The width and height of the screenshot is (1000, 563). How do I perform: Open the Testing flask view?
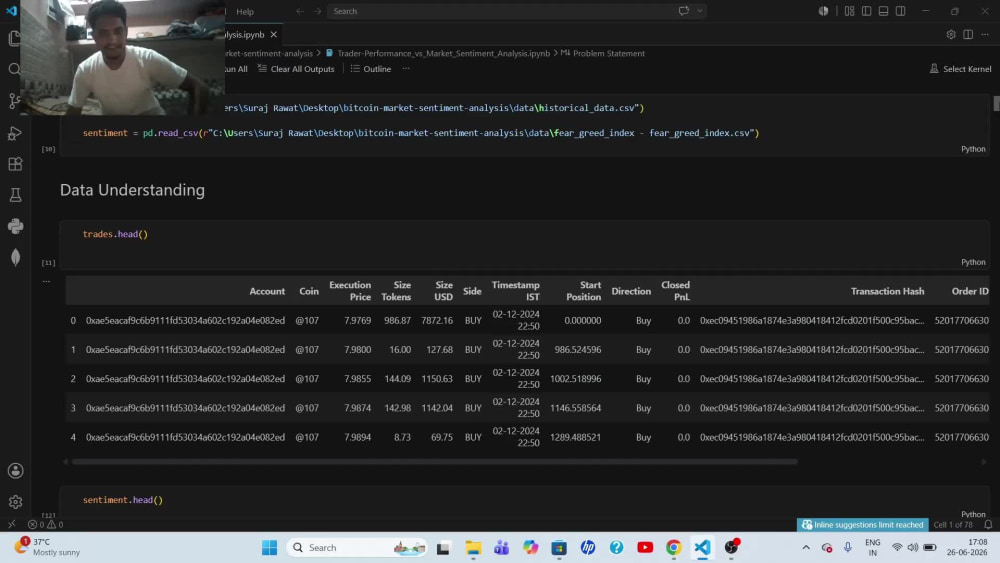point(15,195)
